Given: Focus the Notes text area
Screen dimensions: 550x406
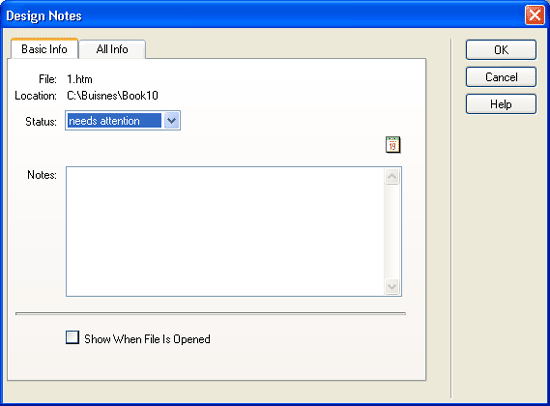Looking at the screenshot, I should click(x=225, y=232).
